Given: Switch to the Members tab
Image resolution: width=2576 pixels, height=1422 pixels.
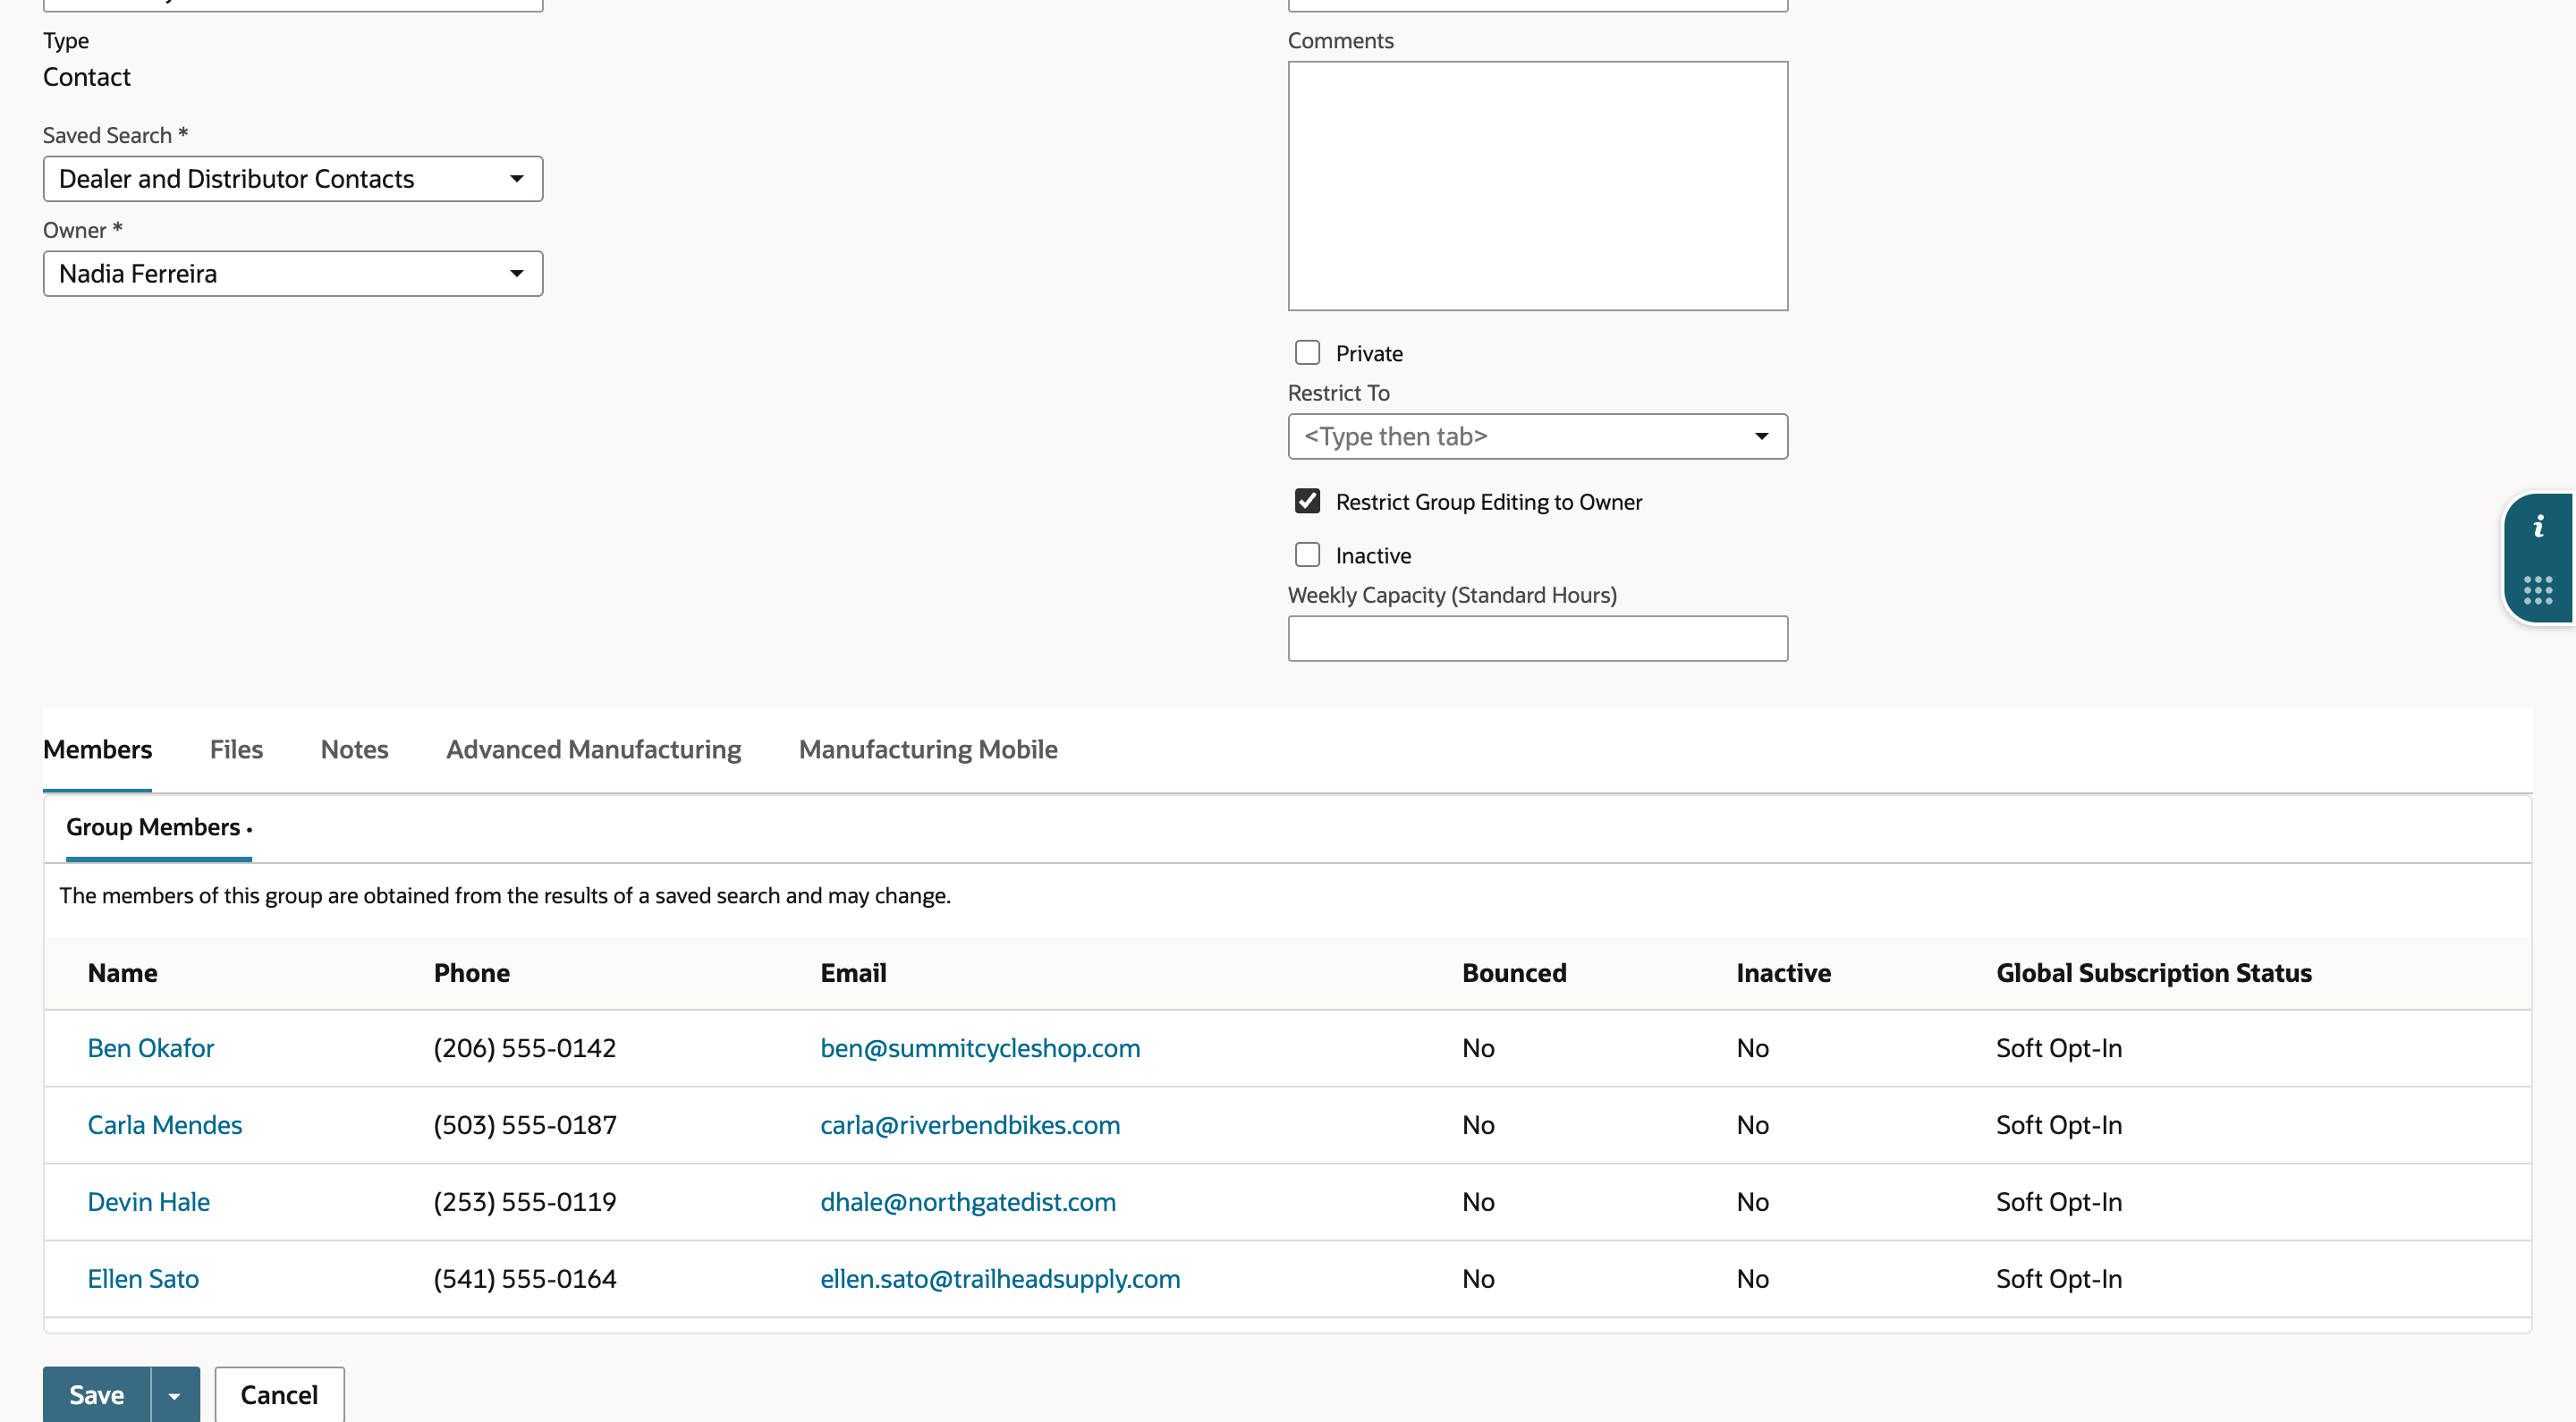Looking at the screenshot, I should coord(97,750).
